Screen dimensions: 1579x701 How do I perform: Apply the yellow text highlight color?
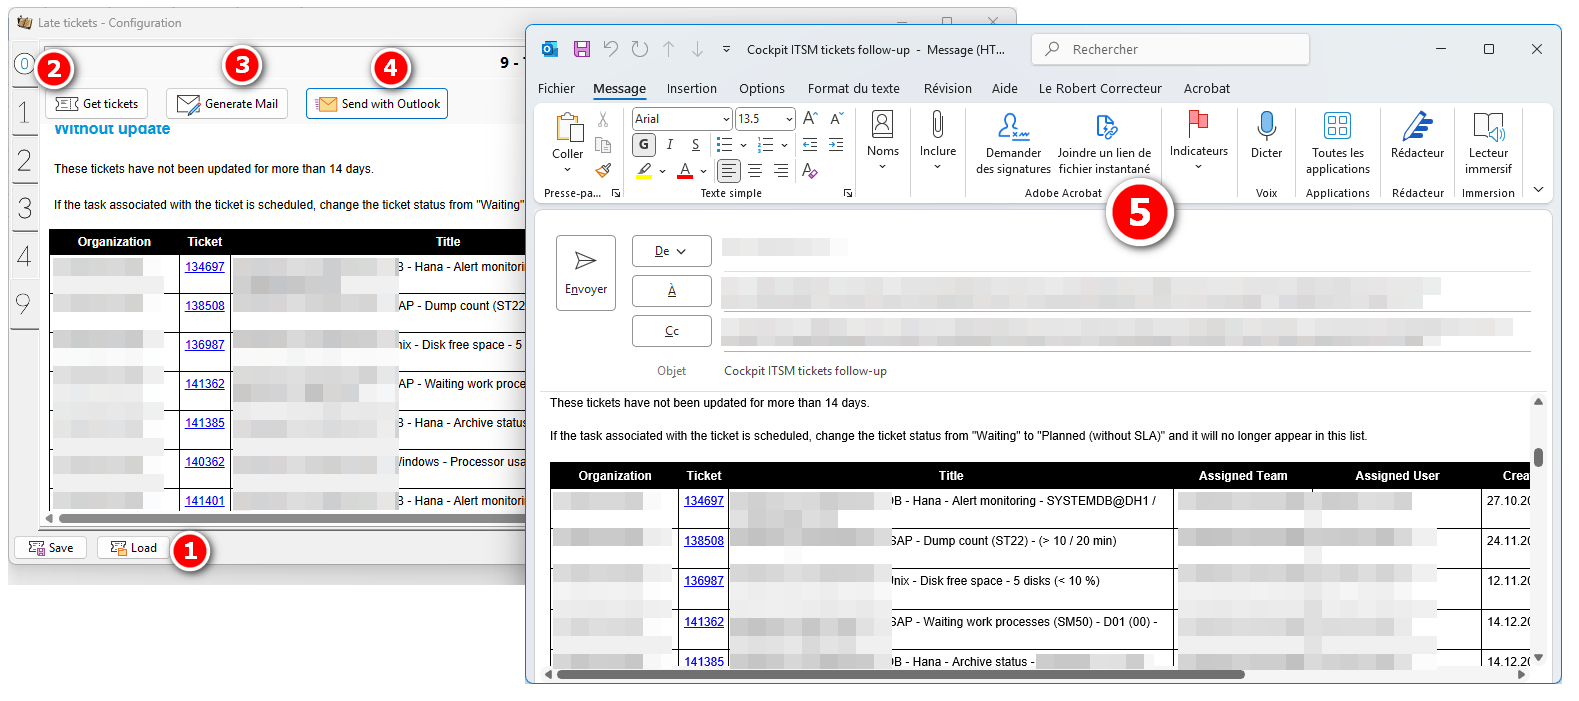pyautogui.click(x=645, y=171)
